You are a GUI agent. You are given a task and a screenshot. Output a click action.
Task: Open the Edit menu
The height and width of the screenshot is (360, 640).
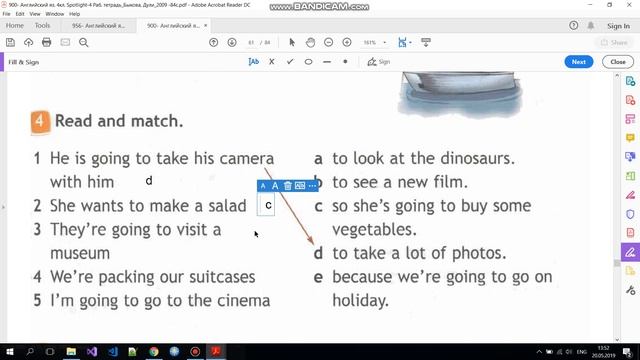pyautogui.click(x=20, y=14)
